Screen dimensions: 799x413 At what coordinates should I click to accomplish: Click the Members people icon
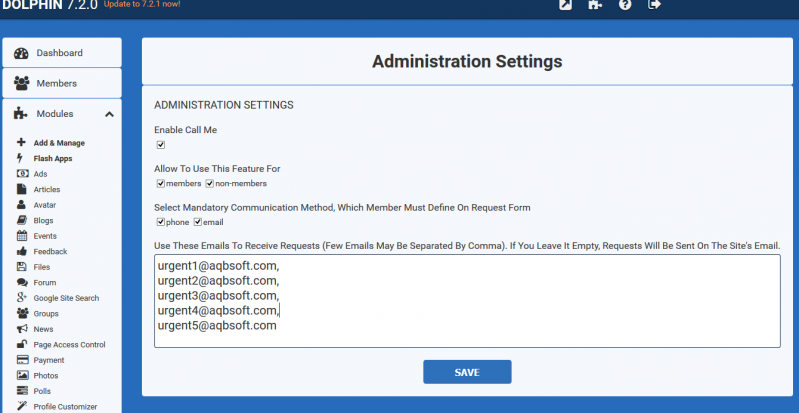click(21, 83)
